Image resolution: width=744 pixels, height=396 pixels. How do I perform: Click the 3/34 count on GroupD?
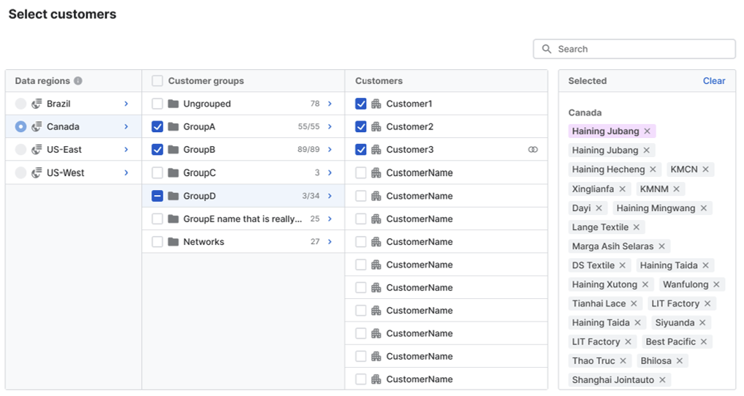[310, 196]
